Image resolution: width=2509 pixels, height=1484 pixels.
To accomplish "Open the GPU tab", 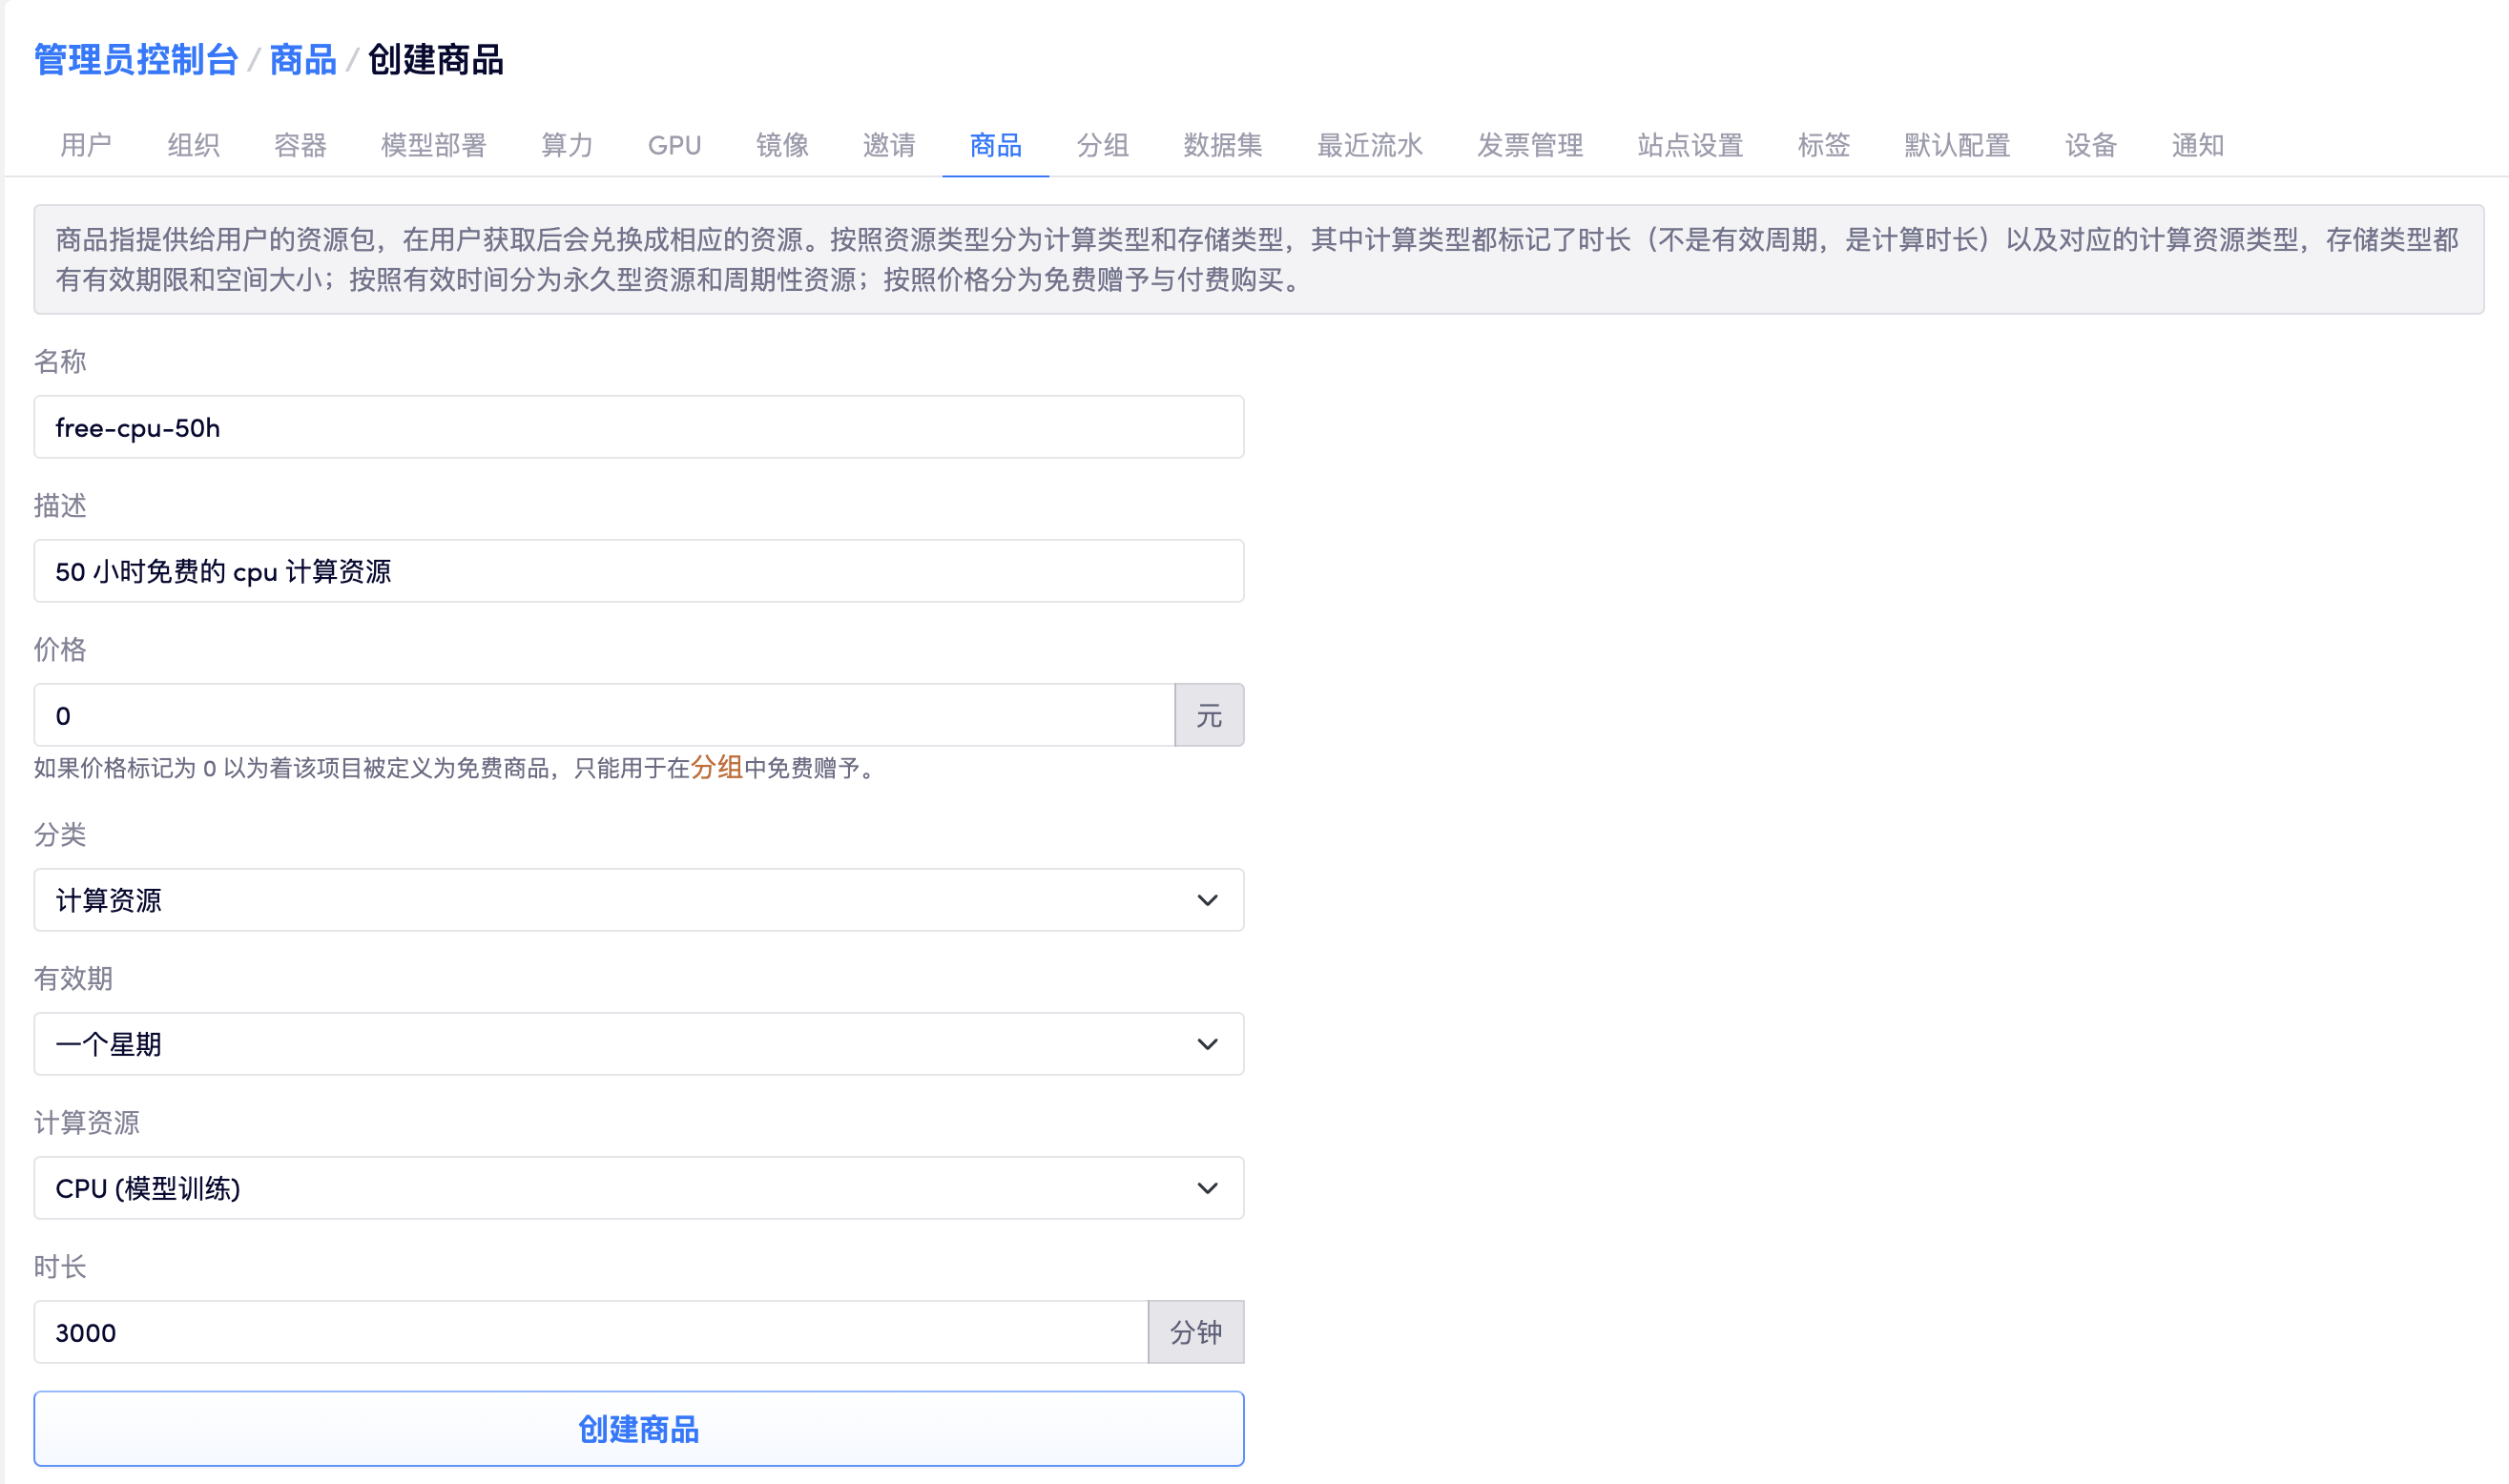I will (674, 145).
